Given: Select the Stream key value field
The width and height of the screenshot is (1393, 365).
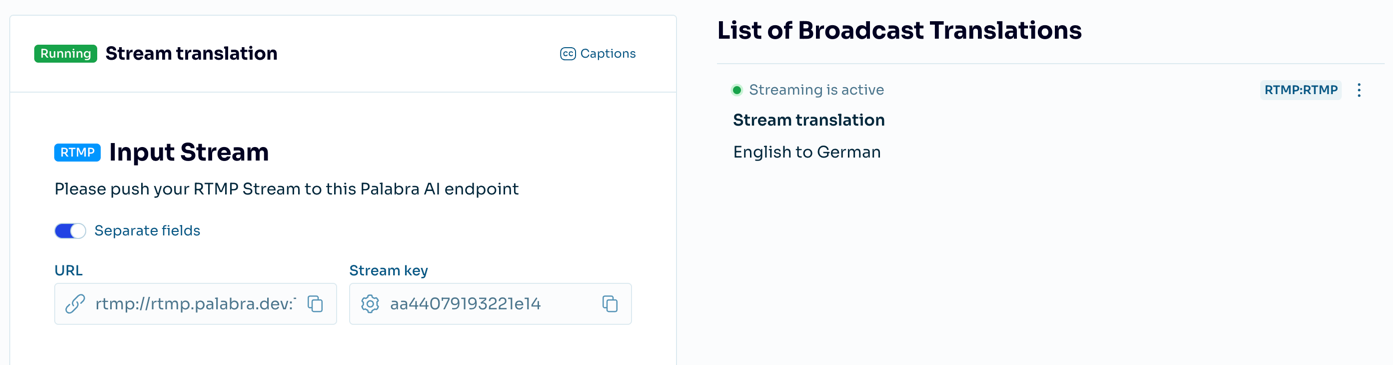Looking at the screenshot, I should (x=490, y=304).
